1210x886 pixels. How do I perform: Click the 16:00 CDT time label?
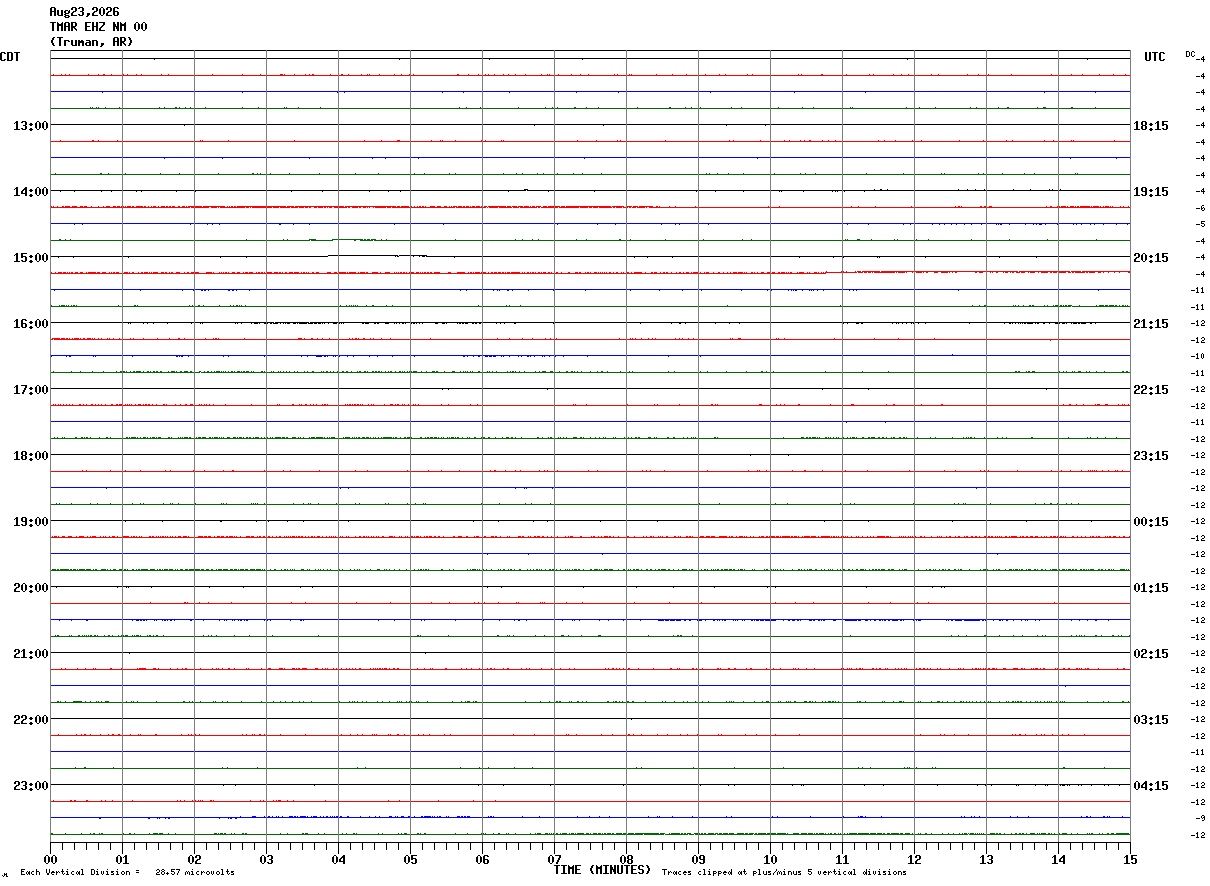point(30,323)
